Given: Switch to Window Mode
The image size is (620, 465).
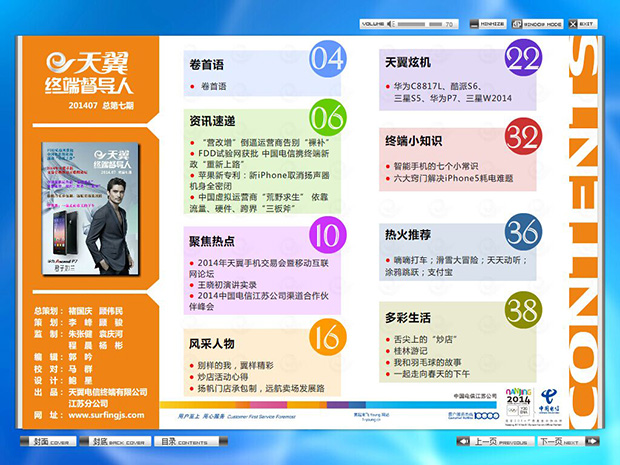Looking at the screenshot, I should pos(538,24).
